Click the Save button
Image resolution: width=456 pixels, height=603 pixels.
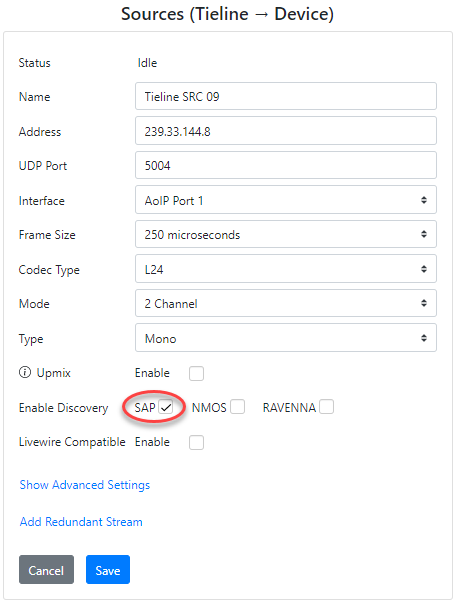(x=108, y=570)
